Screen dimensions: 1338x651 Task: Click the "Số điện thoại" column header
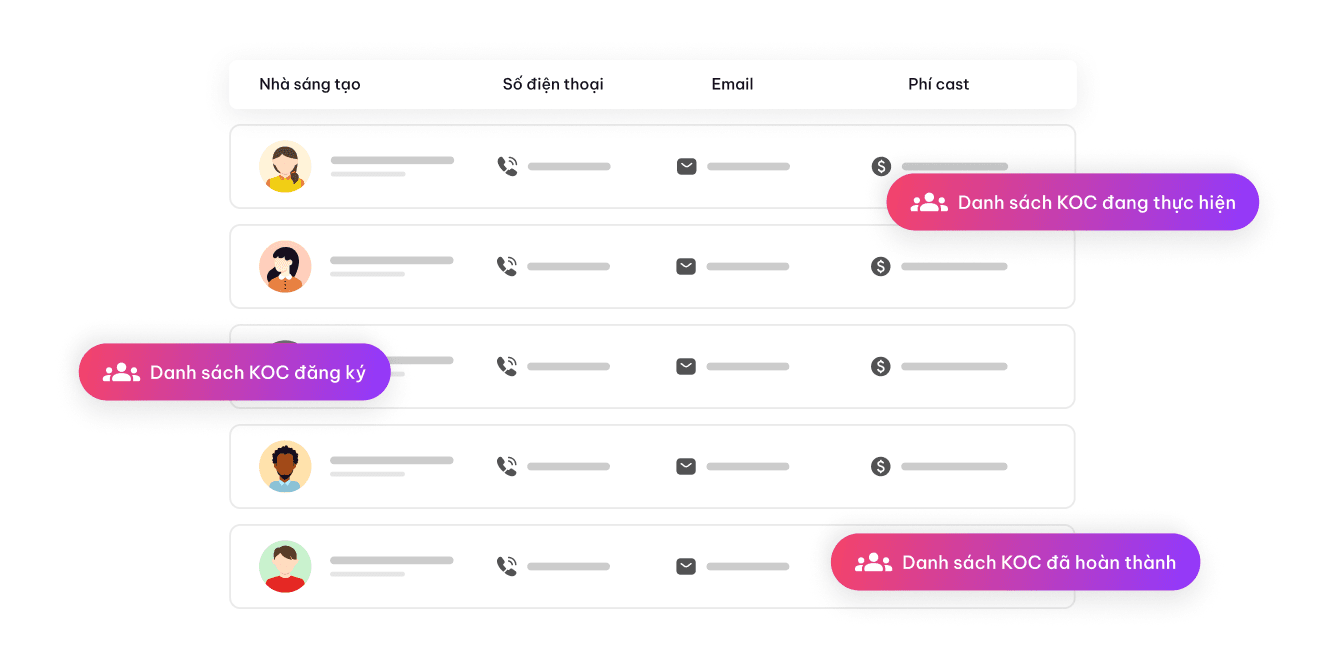[x=553, y=84]
